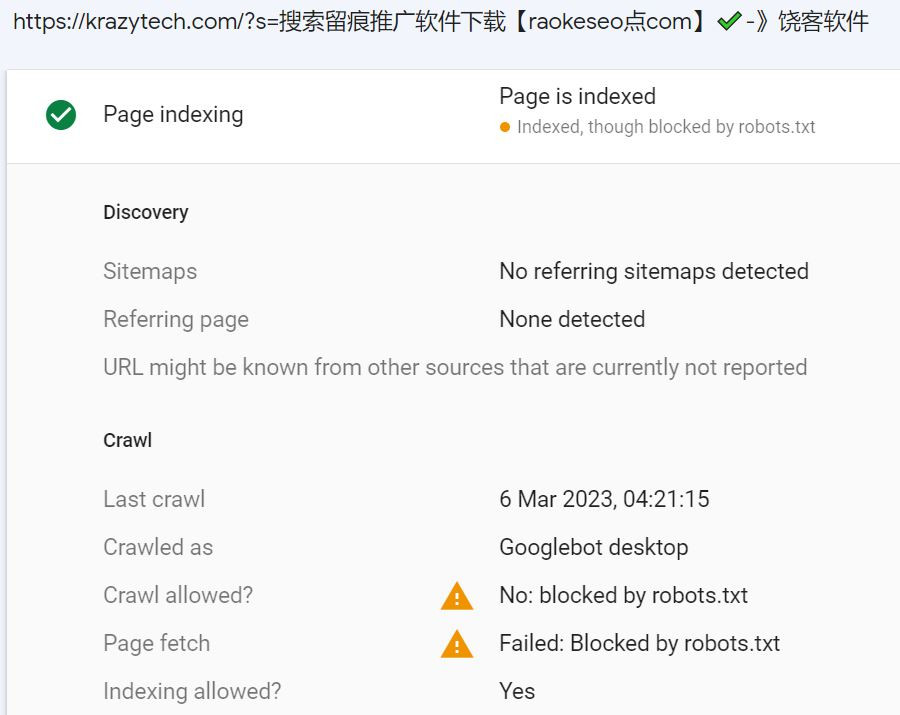
Task: Click the green check circle beside Page indexing
Action: click(61, 115)
